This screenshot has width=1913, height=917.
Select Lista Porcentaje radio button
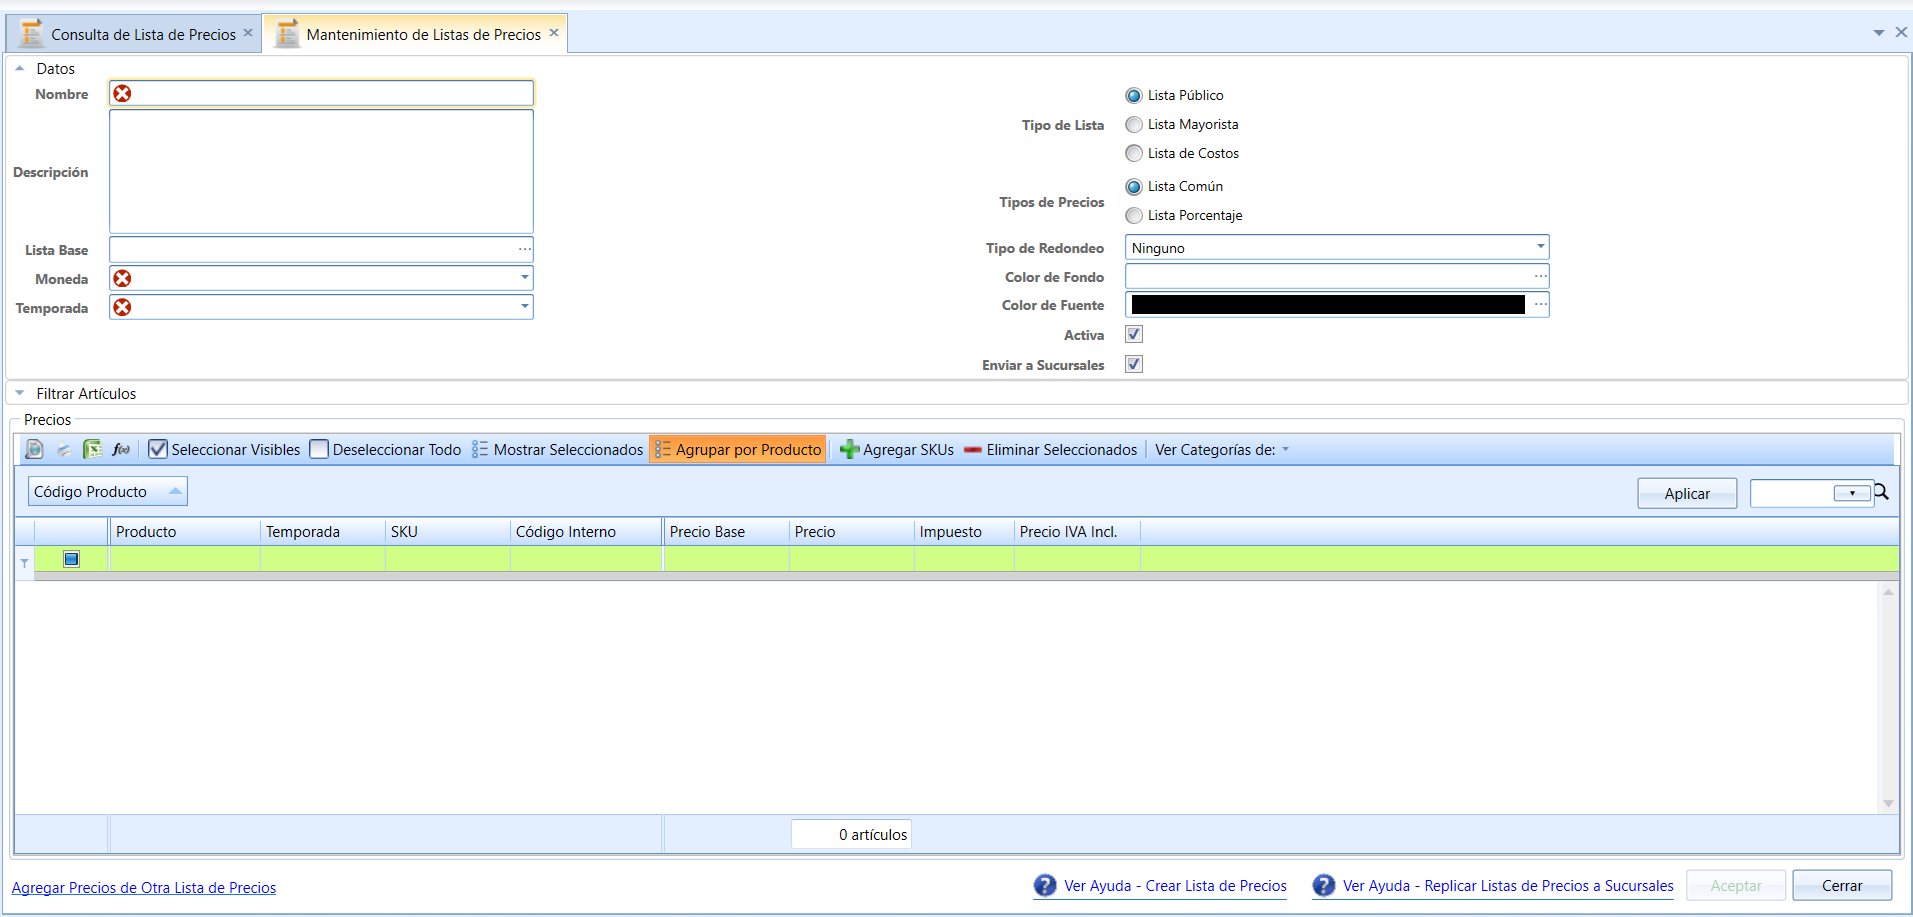click(1134, 215)
